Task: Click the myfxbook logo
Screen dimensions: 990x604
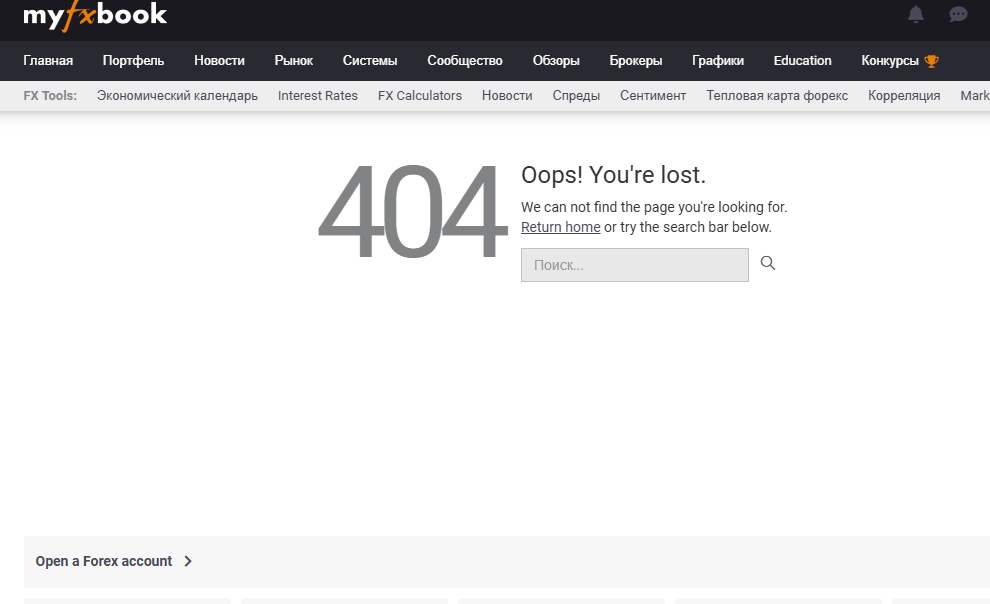Action: point(95,15)
